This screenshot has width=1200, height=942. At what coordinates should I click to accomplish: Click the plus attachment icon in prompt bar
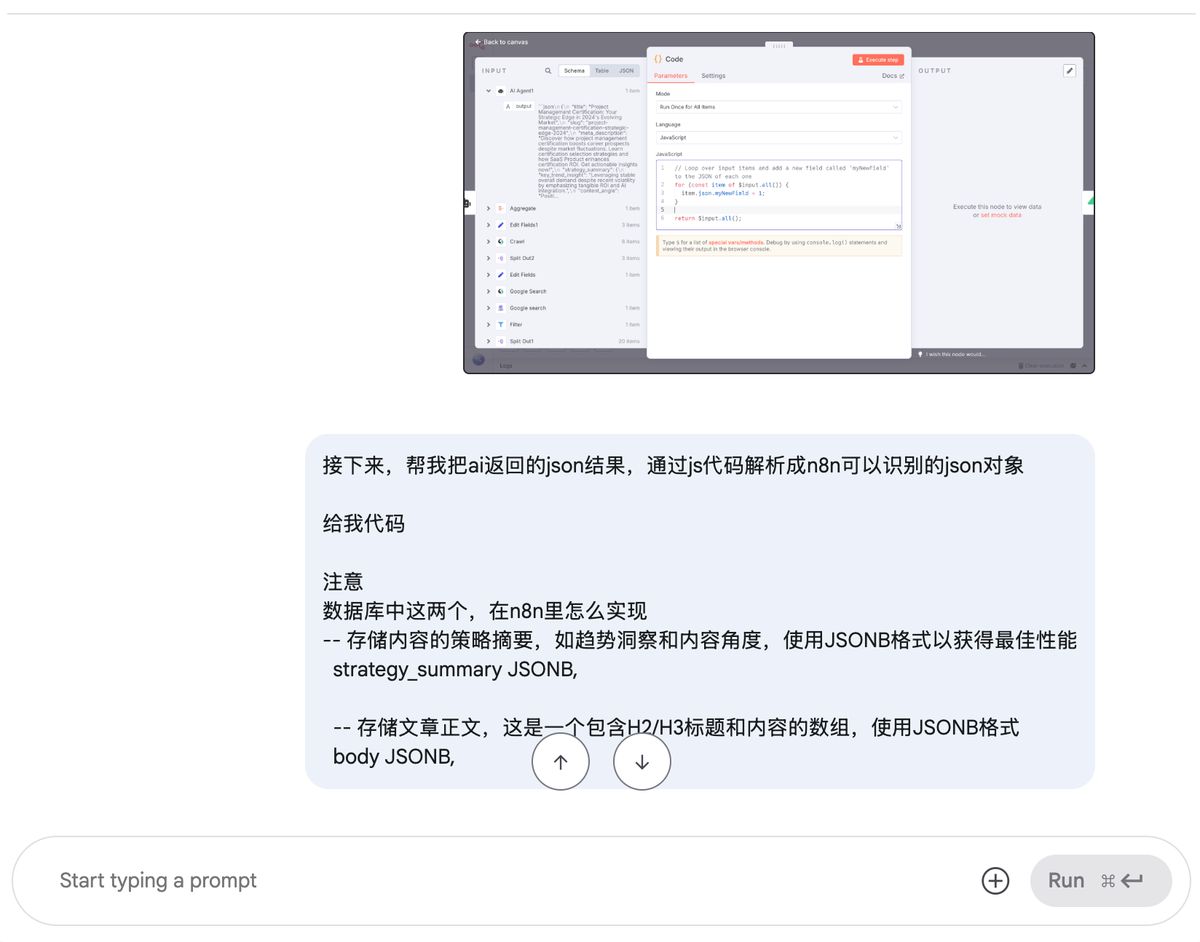point(995,880)
